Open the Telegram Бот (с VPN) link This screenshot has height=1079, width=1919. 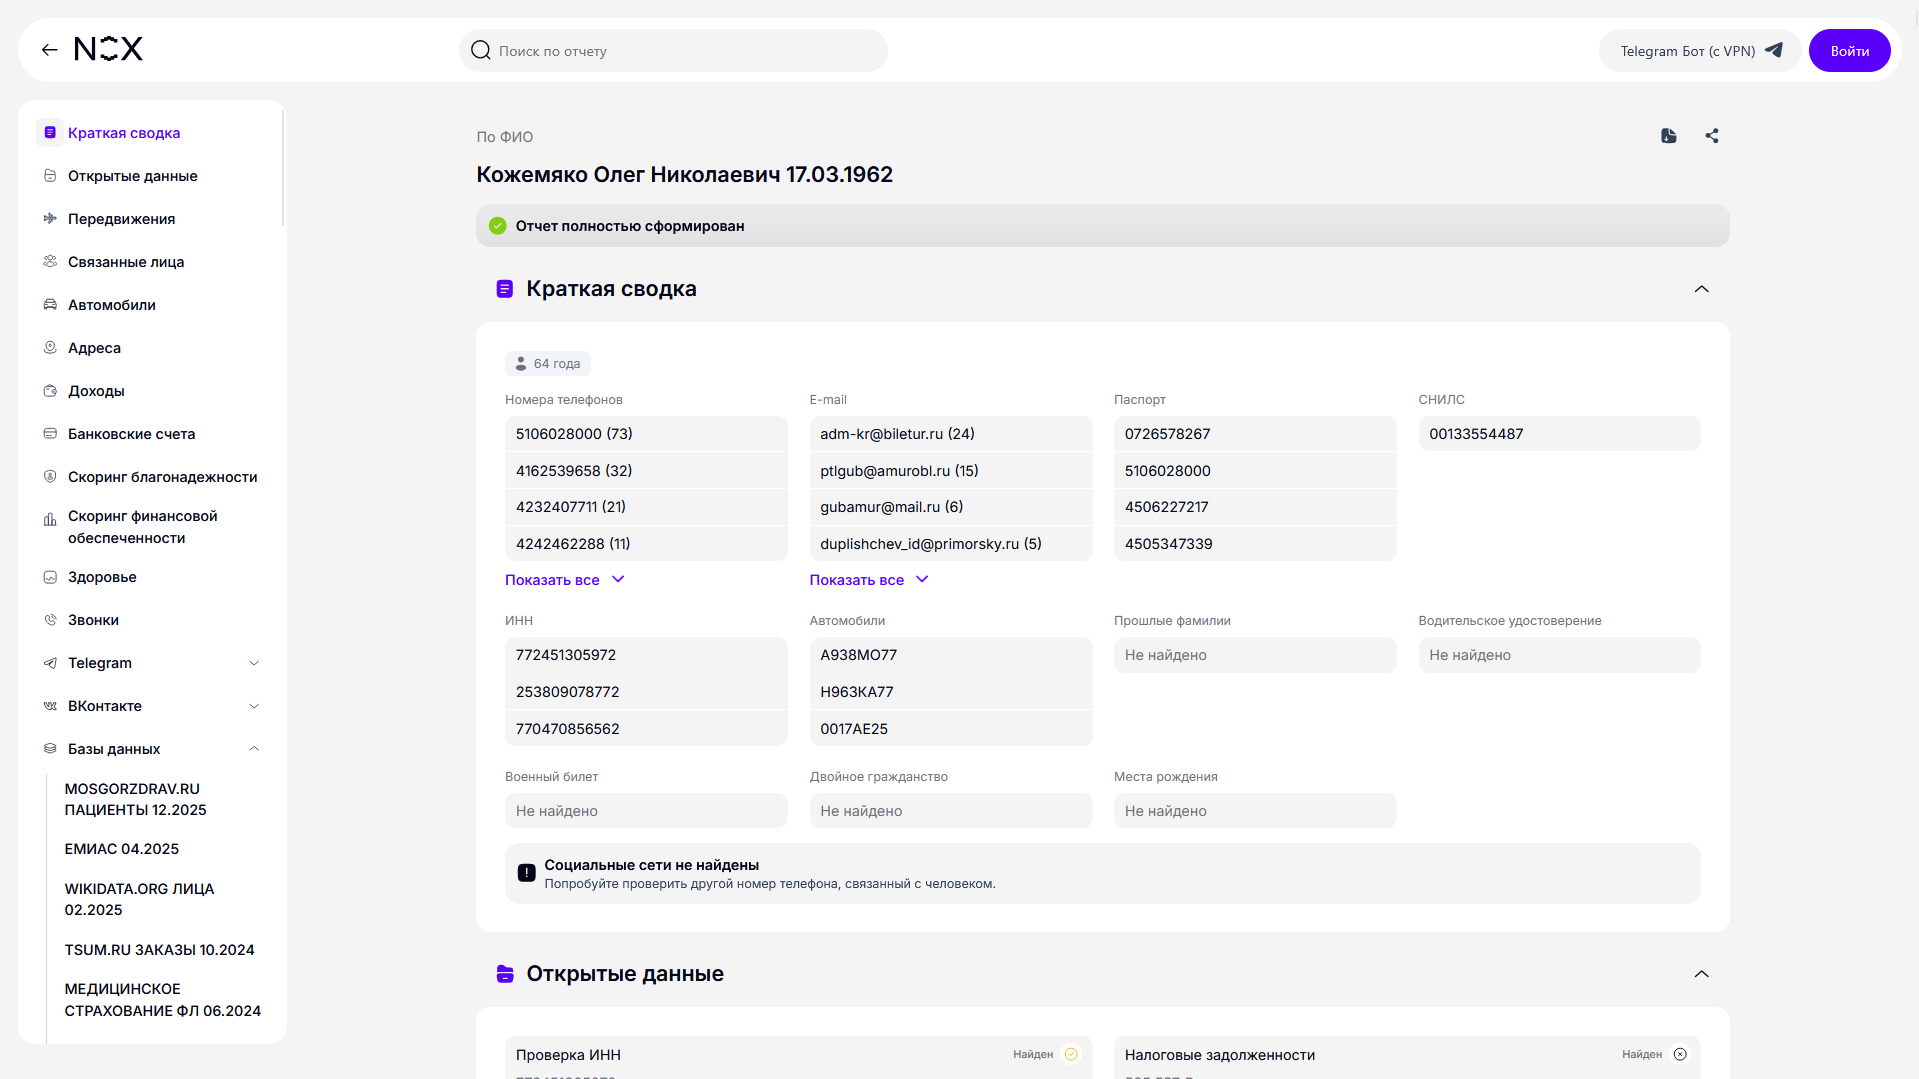(x=1700, y=51)
